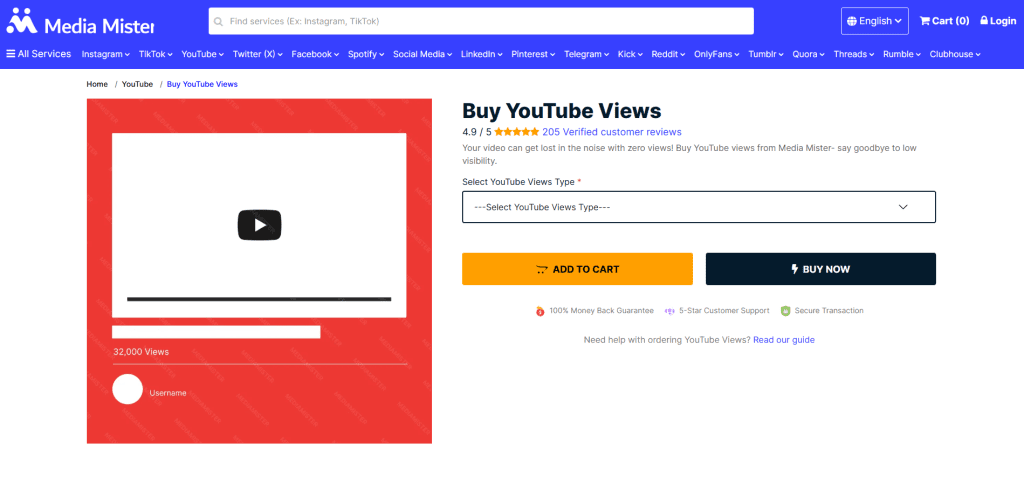Expand the Instagram menu
1024x484 pixels.
click(106, 54)
